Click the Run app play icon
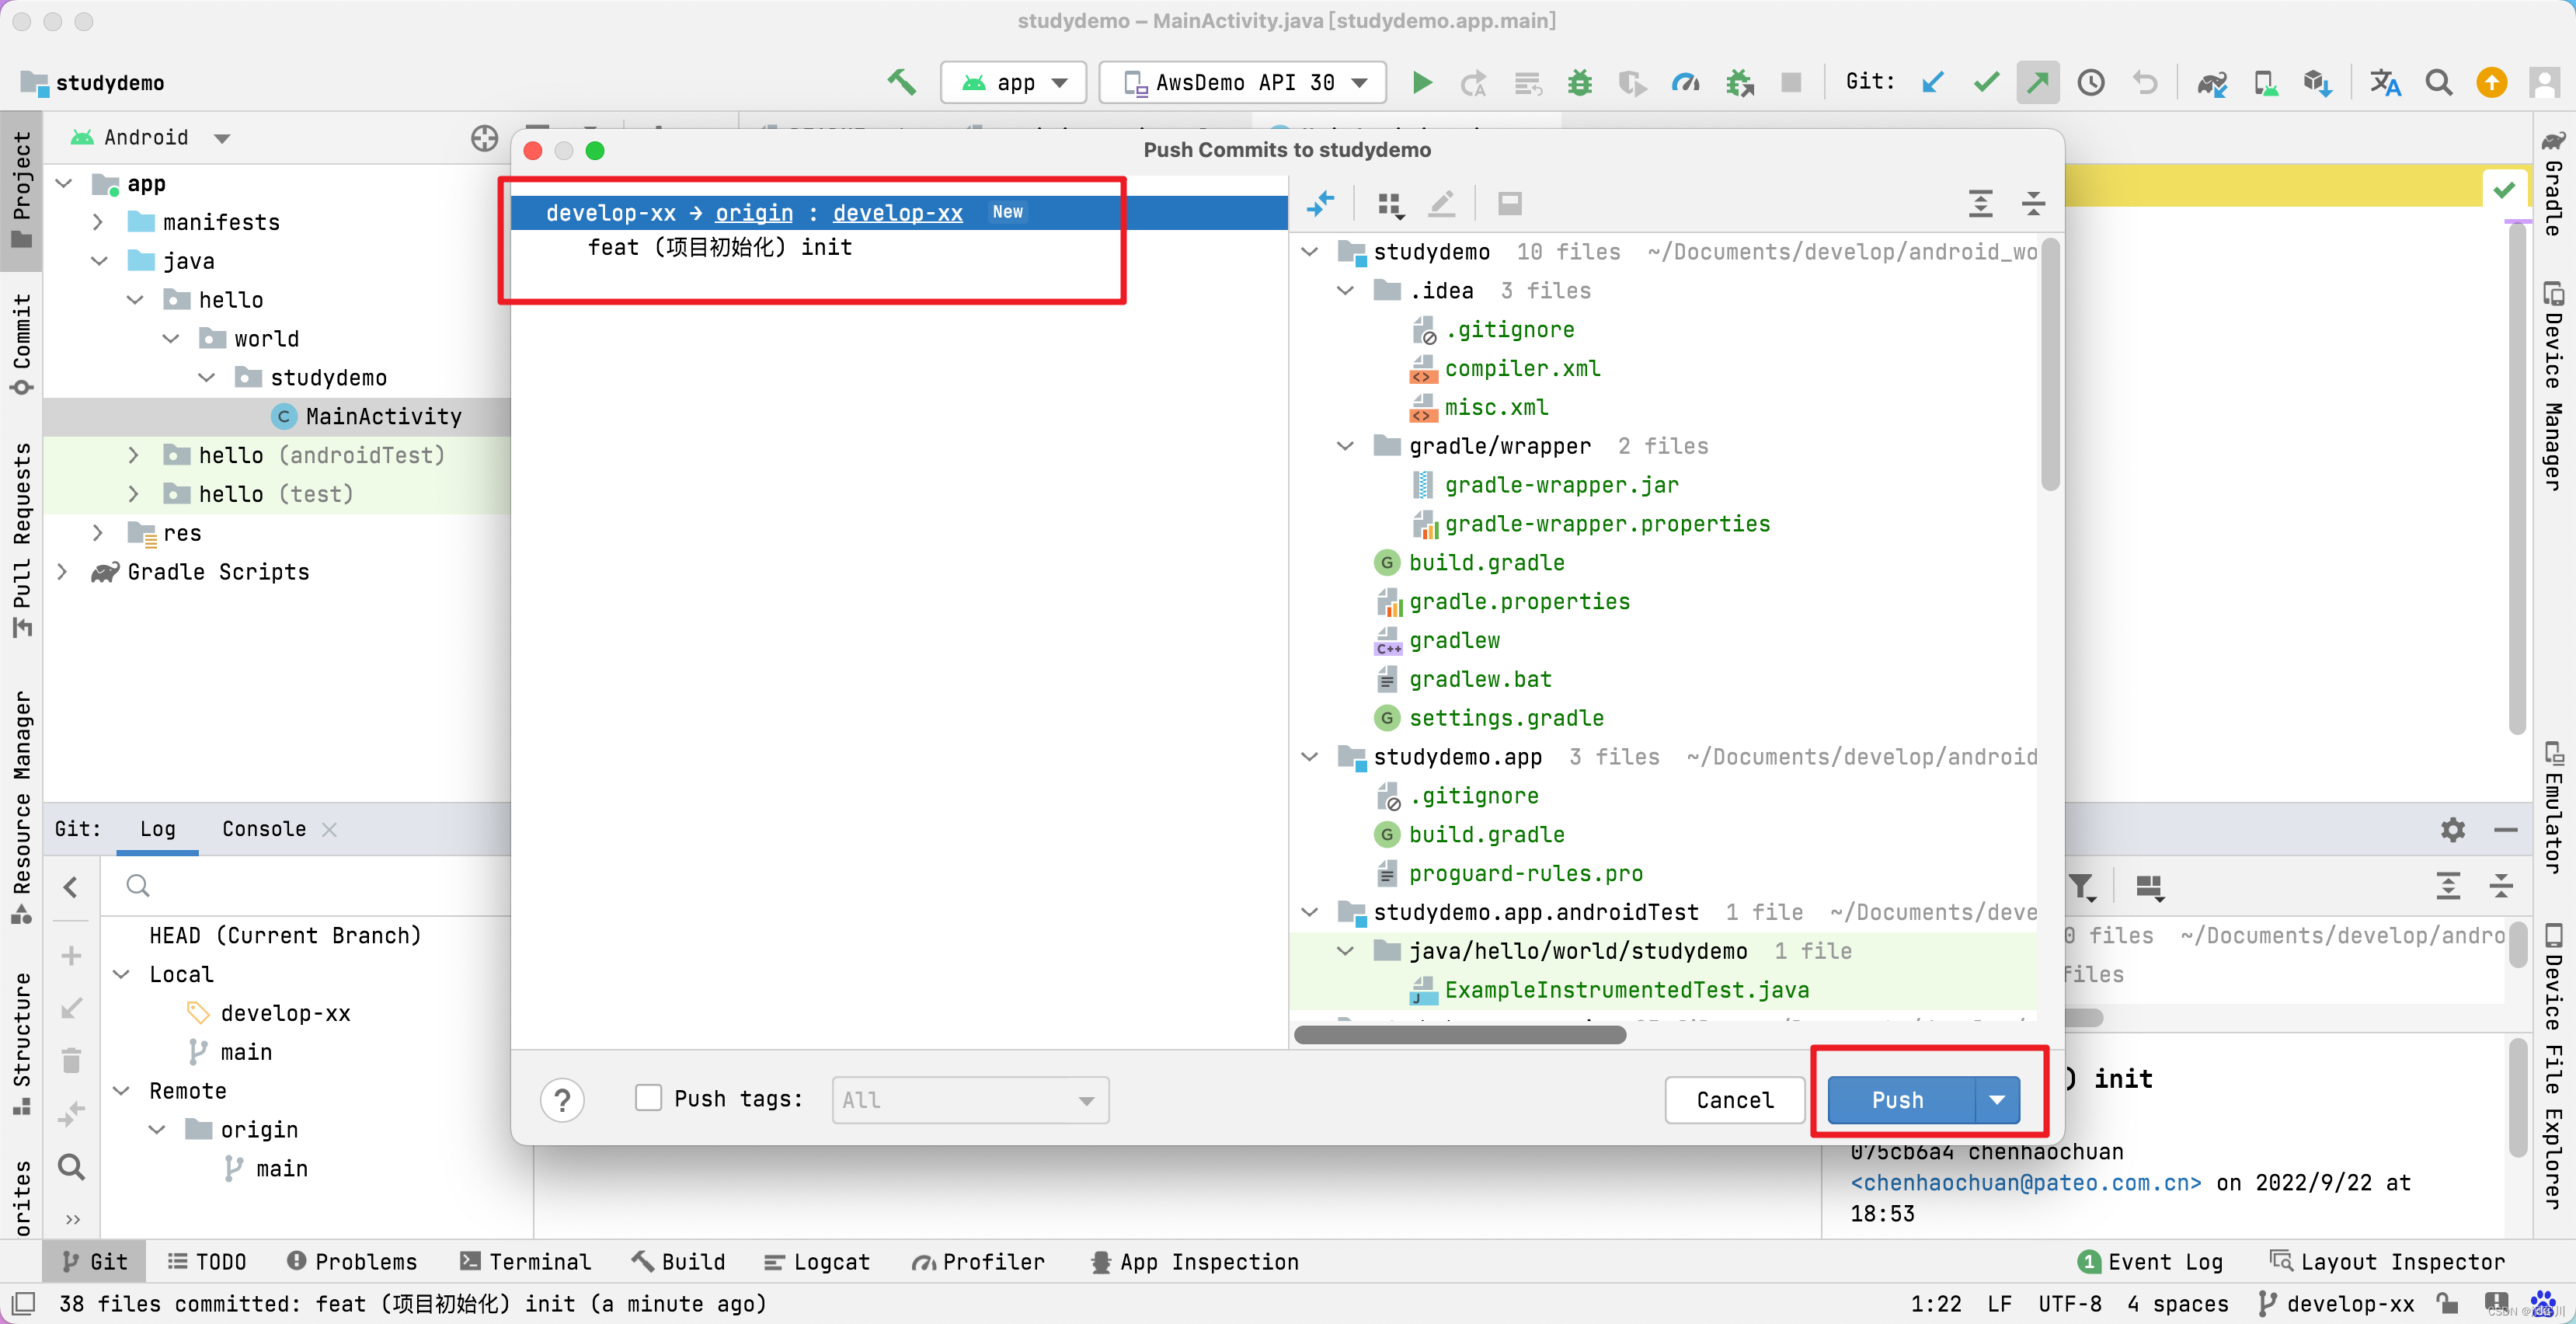Screen dimensions: 2576x1324 coord(1421,82)
